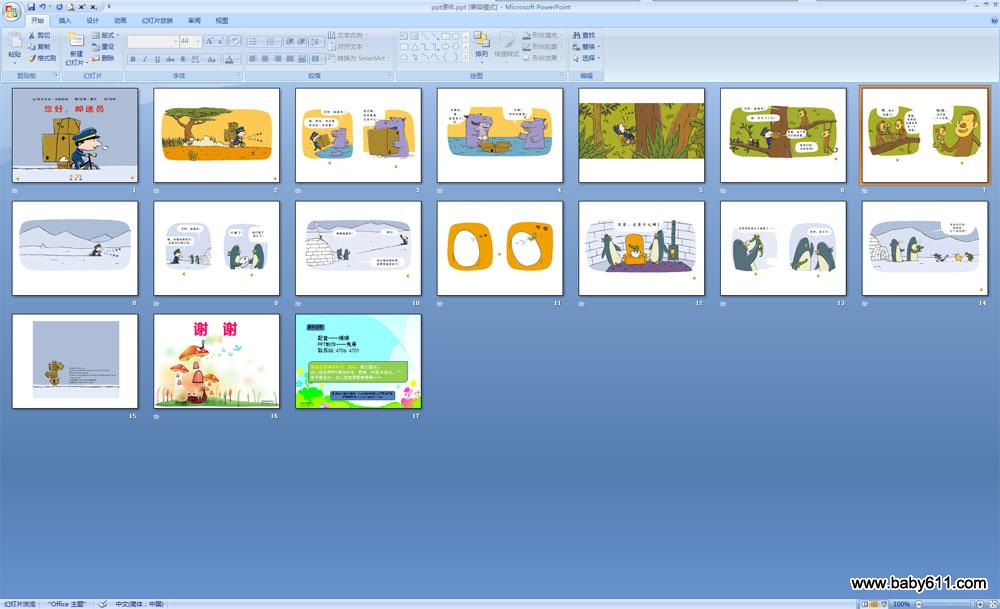Redo the last action in Quick Access Toolbar
This screenshot has height=609, width=1000.
[59, 7]
